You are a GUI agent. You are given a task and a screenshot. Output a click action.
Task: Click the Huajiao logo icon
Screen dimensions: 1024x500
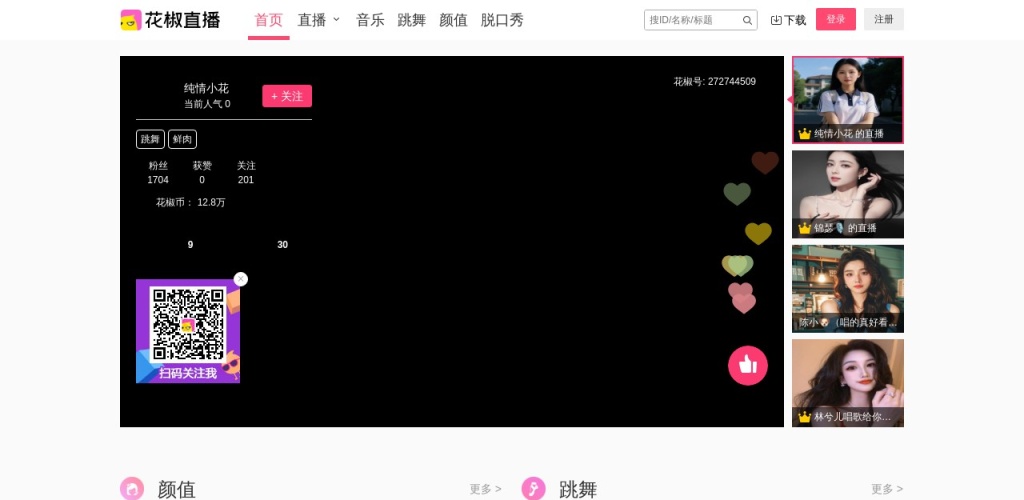coord(131,20)
